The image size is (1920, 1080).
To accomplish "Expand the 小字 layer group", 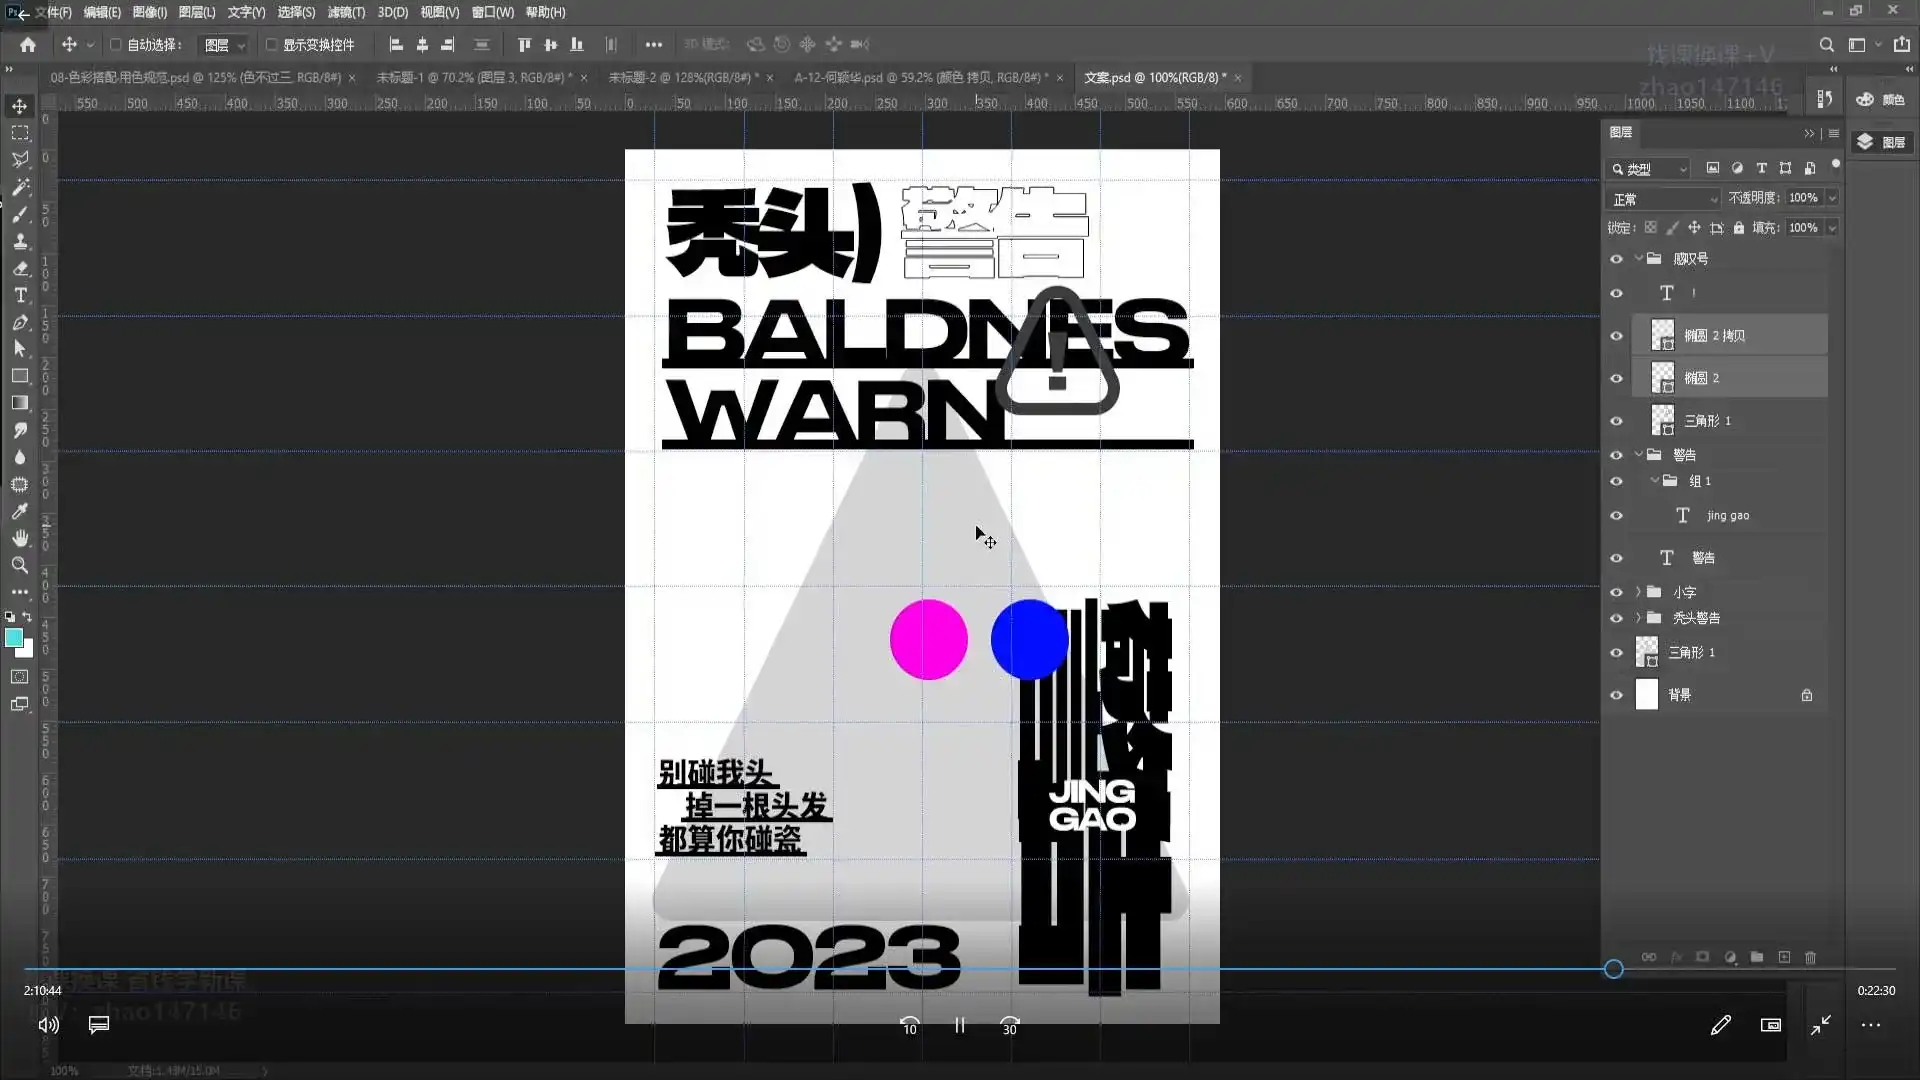I will 1638,592.
